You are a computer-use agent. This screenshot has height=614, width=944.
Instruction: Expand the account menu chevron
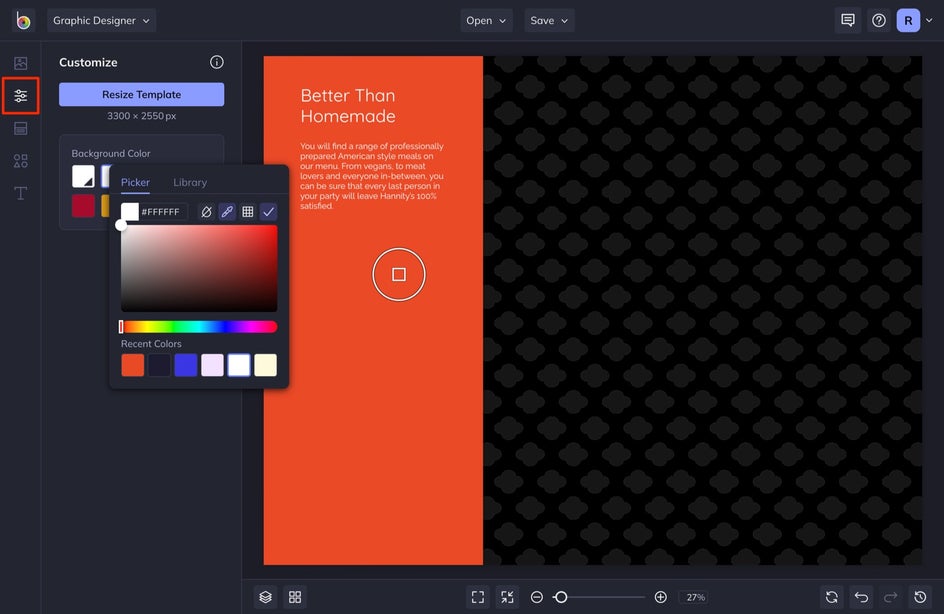tap(929, 20)
